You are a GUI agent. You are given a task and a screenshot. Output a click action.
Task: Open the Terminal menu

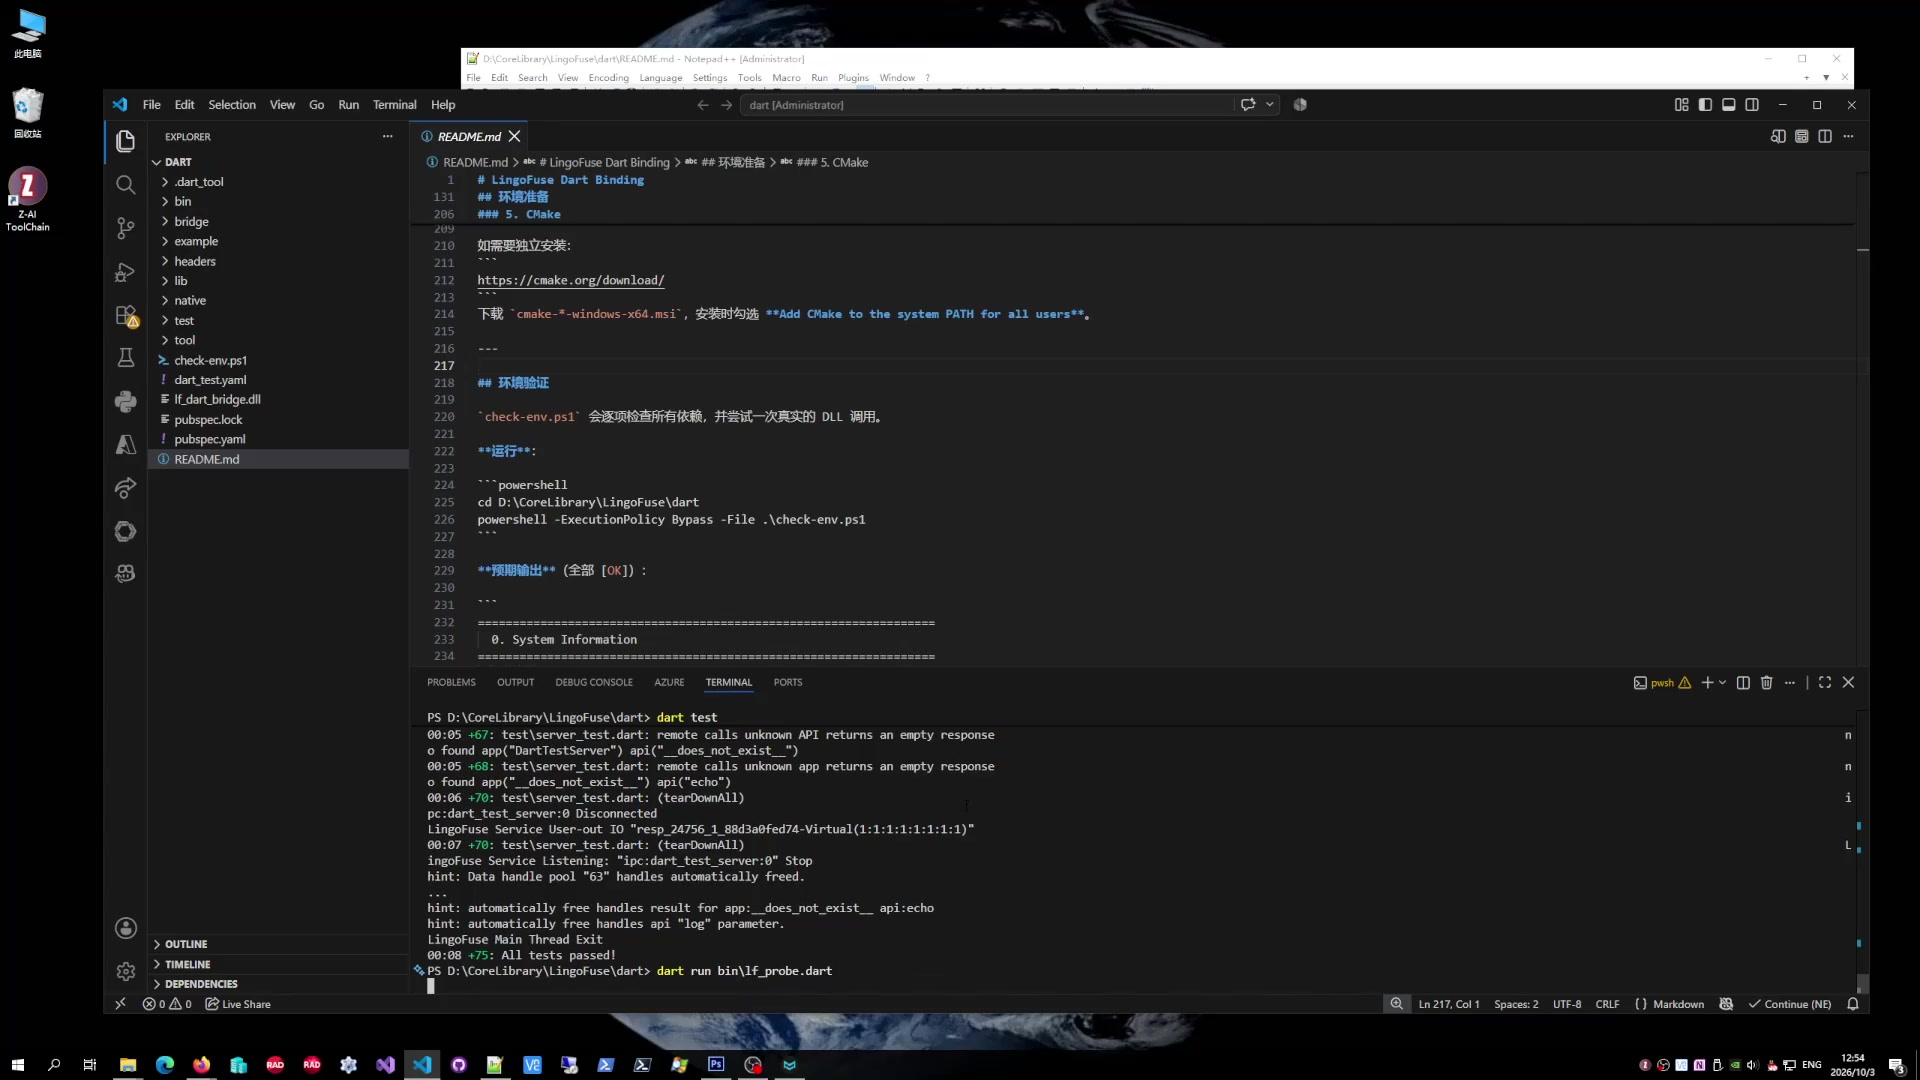394,105
